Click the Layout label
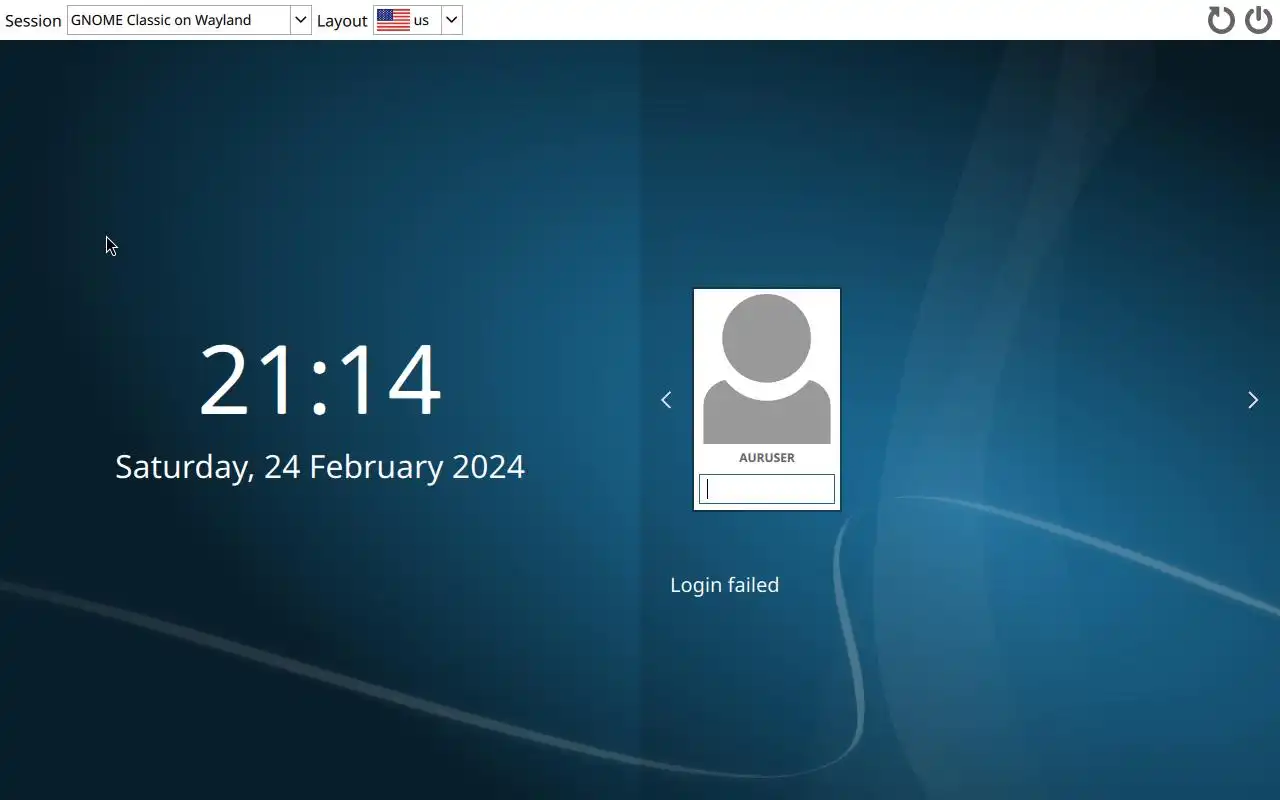The width and height of the screenshot is (1280, 800). tap(342, 21)
